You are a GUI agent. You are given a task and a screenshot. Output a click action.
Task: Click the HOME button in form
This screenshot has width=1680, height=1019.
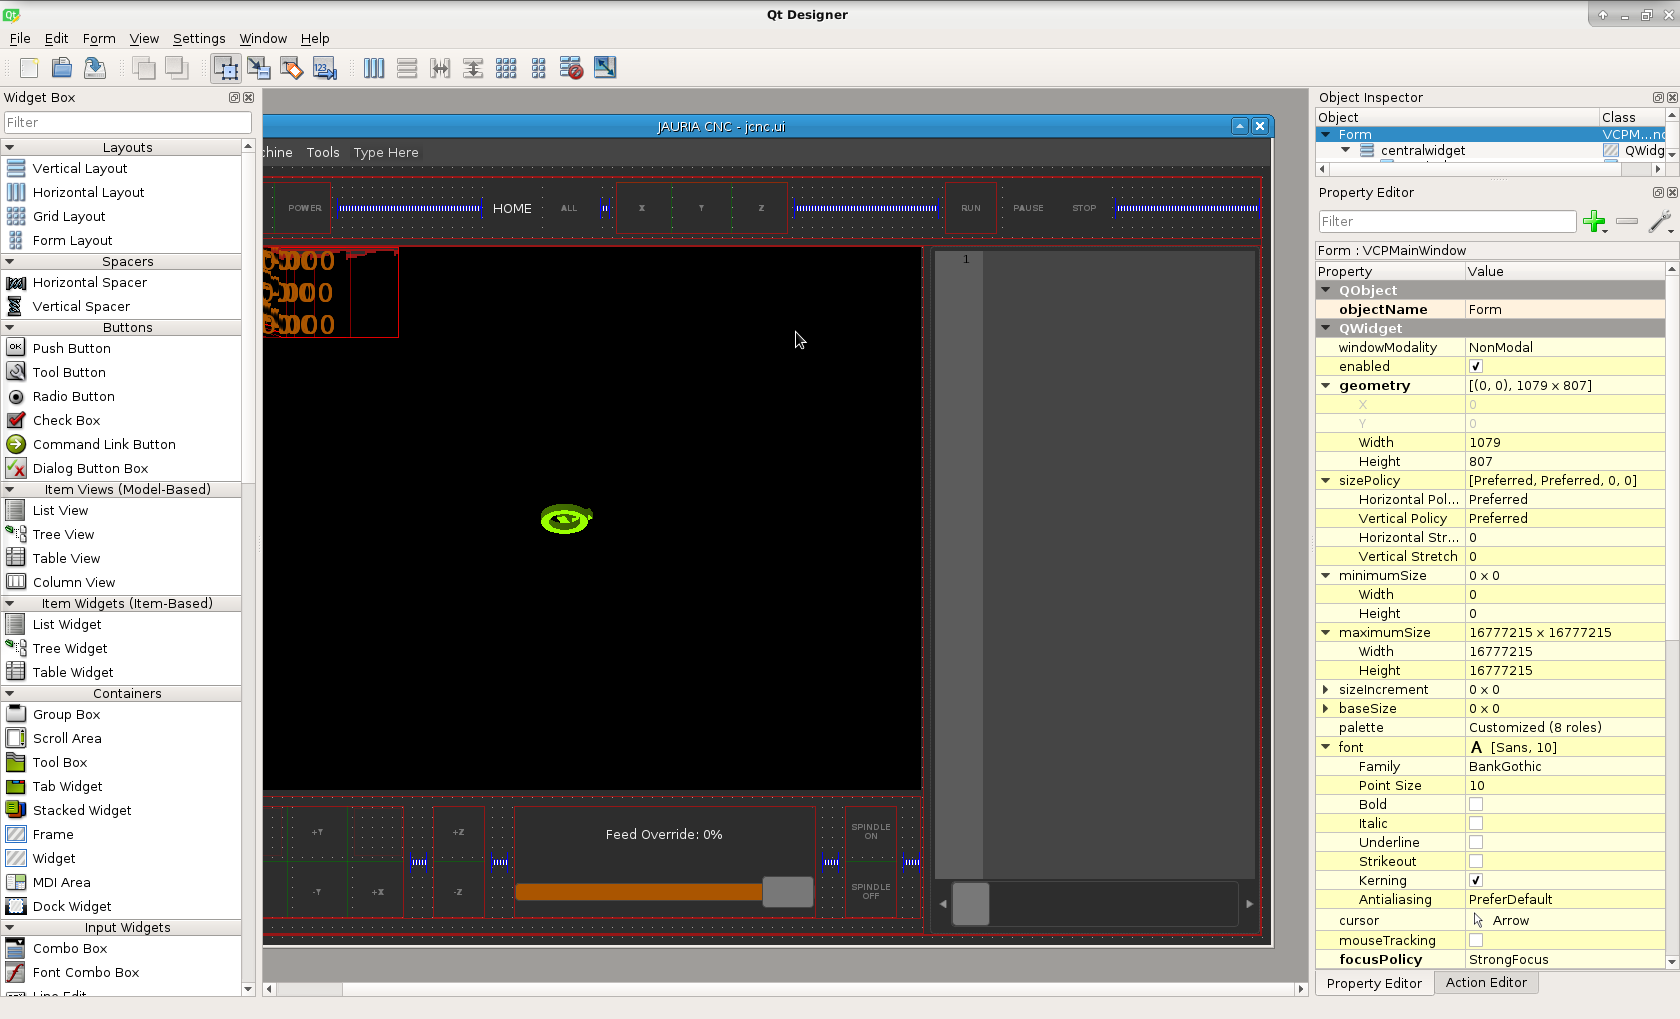pyautogui.click(x=512, y=209)
